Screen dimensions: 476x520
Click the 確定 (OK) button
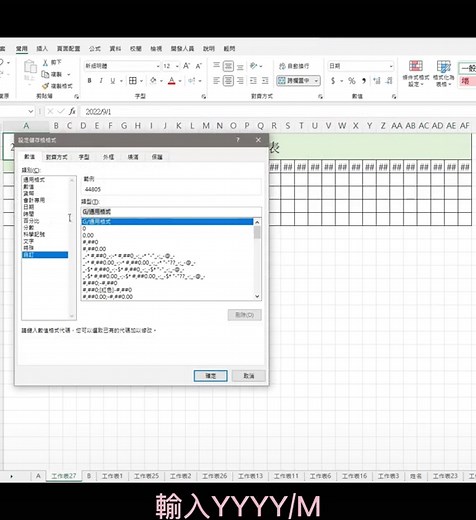click(210, 376)
